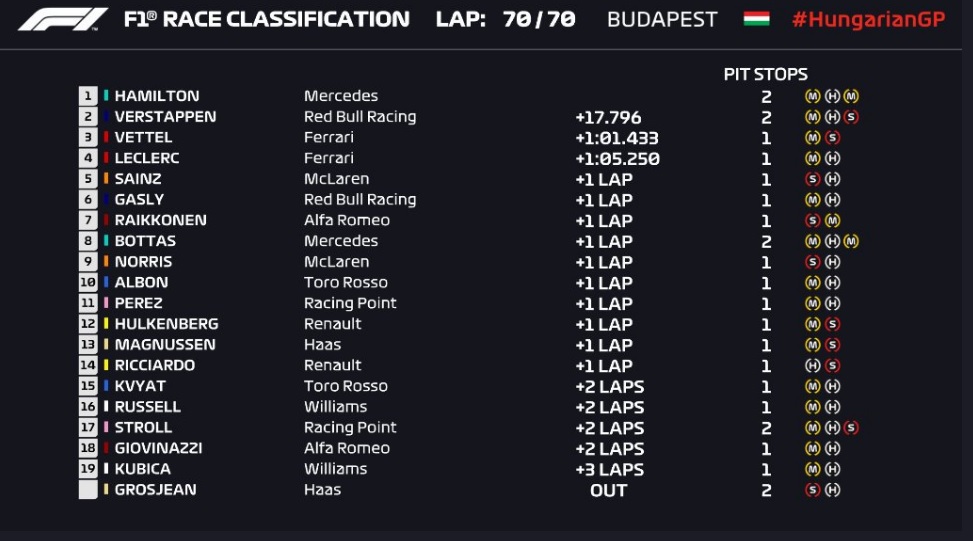Image resolution: width=973 pixels, height=541 pixels.
Task: Click Grosjean's soft tyre icon
Action: [x=812, y=490]
